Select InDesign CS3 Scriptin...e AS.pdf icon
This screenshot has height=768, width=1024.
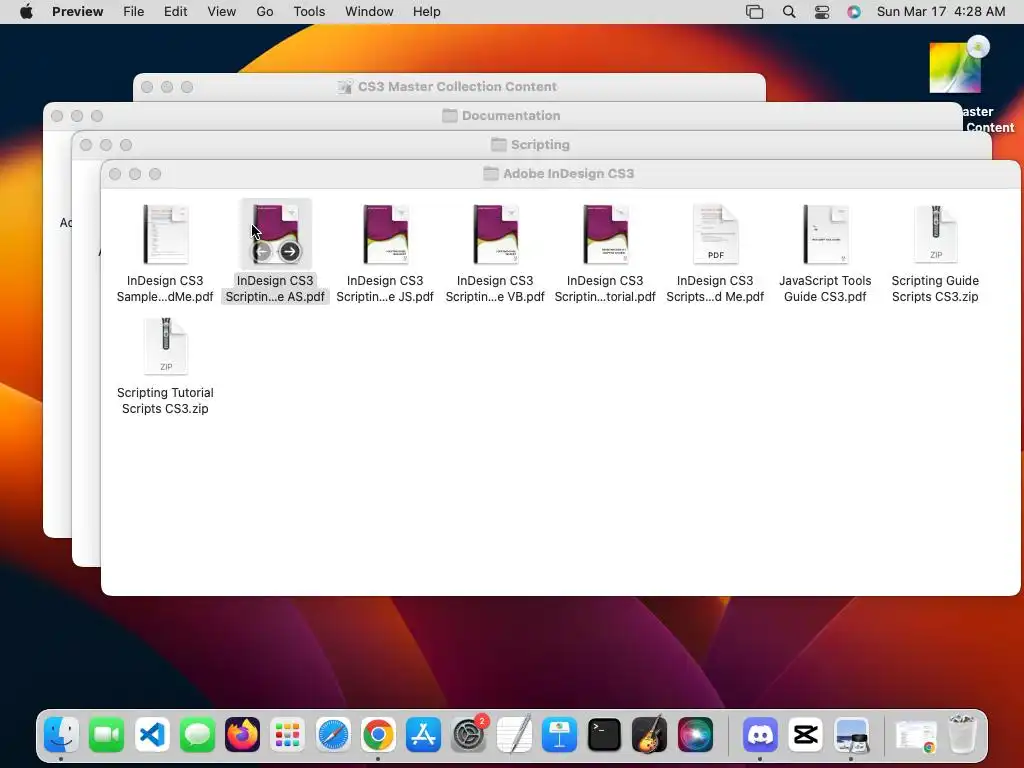276,234
